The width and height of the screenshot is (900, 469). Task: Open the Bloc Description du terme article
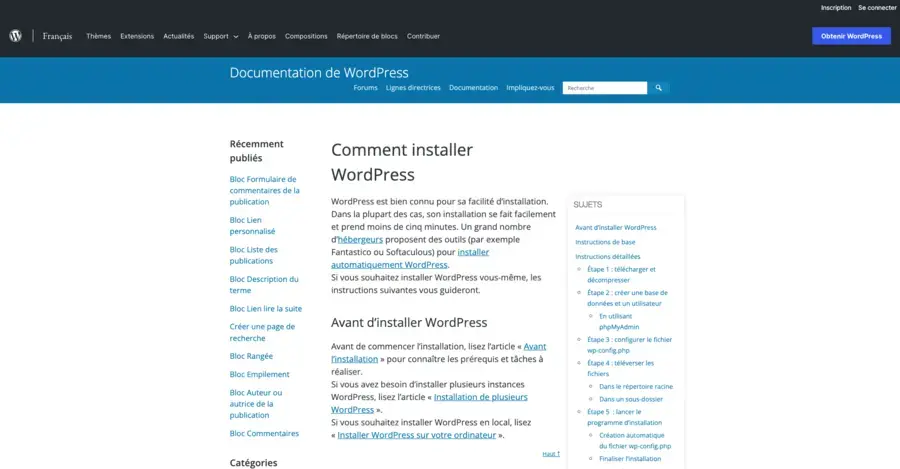pos(264,284)
